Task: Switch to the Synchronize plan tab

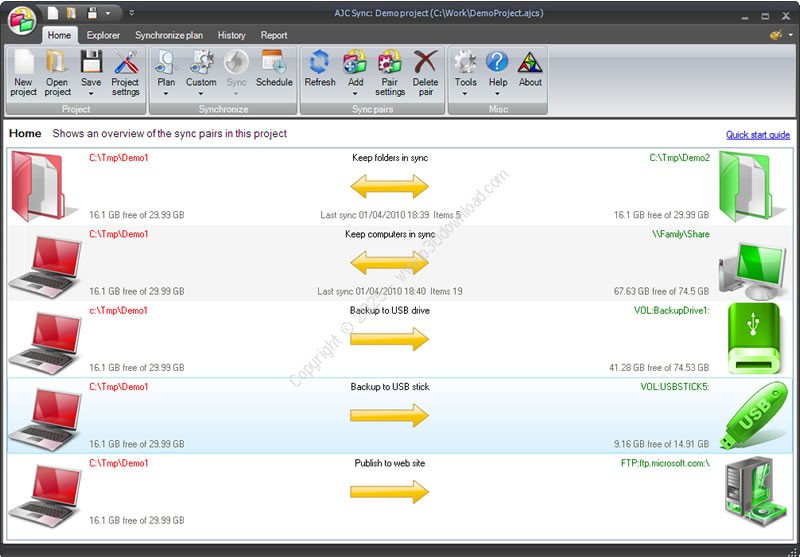Action: (170, 35)
